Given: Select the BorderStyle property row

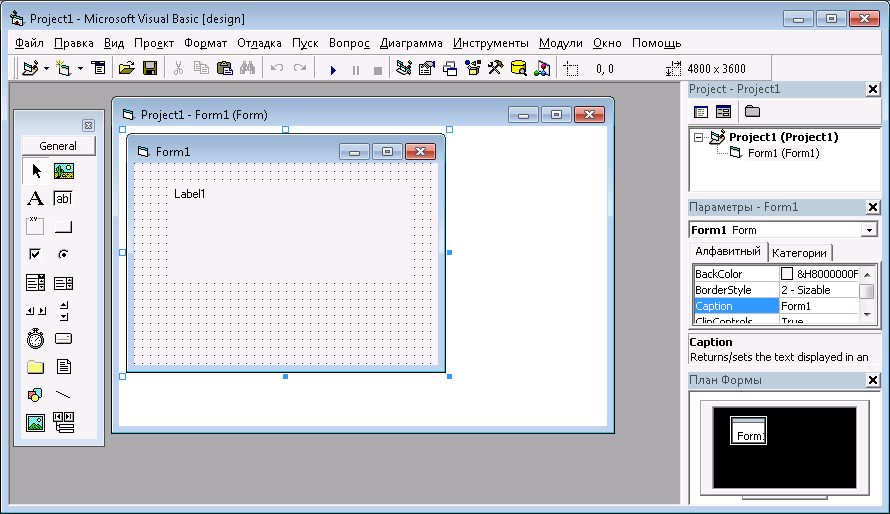Looking at the screenshot, I should (x=776, y=290).
